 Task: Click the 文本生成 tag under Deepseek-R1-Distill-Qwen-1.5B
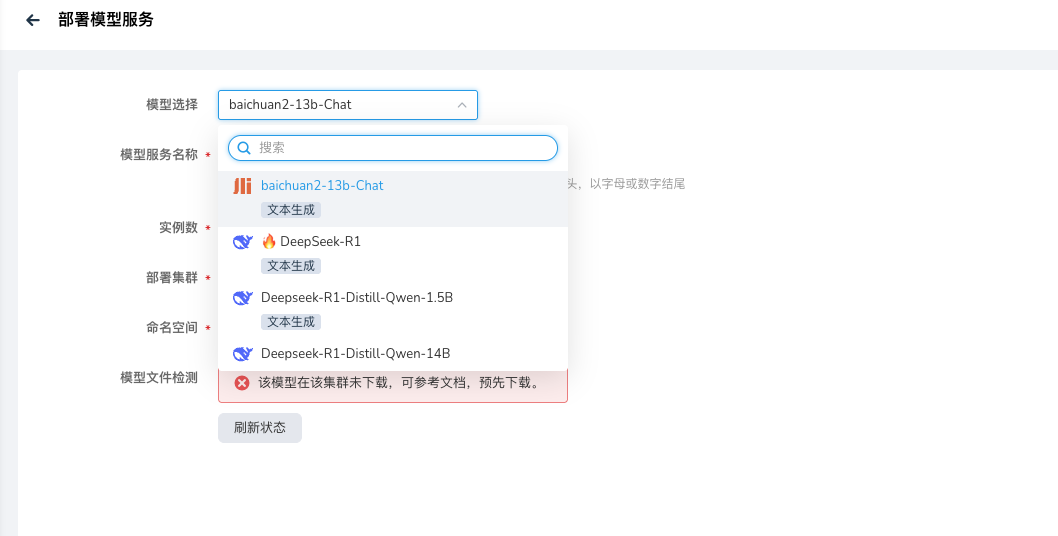click(291, 322)
